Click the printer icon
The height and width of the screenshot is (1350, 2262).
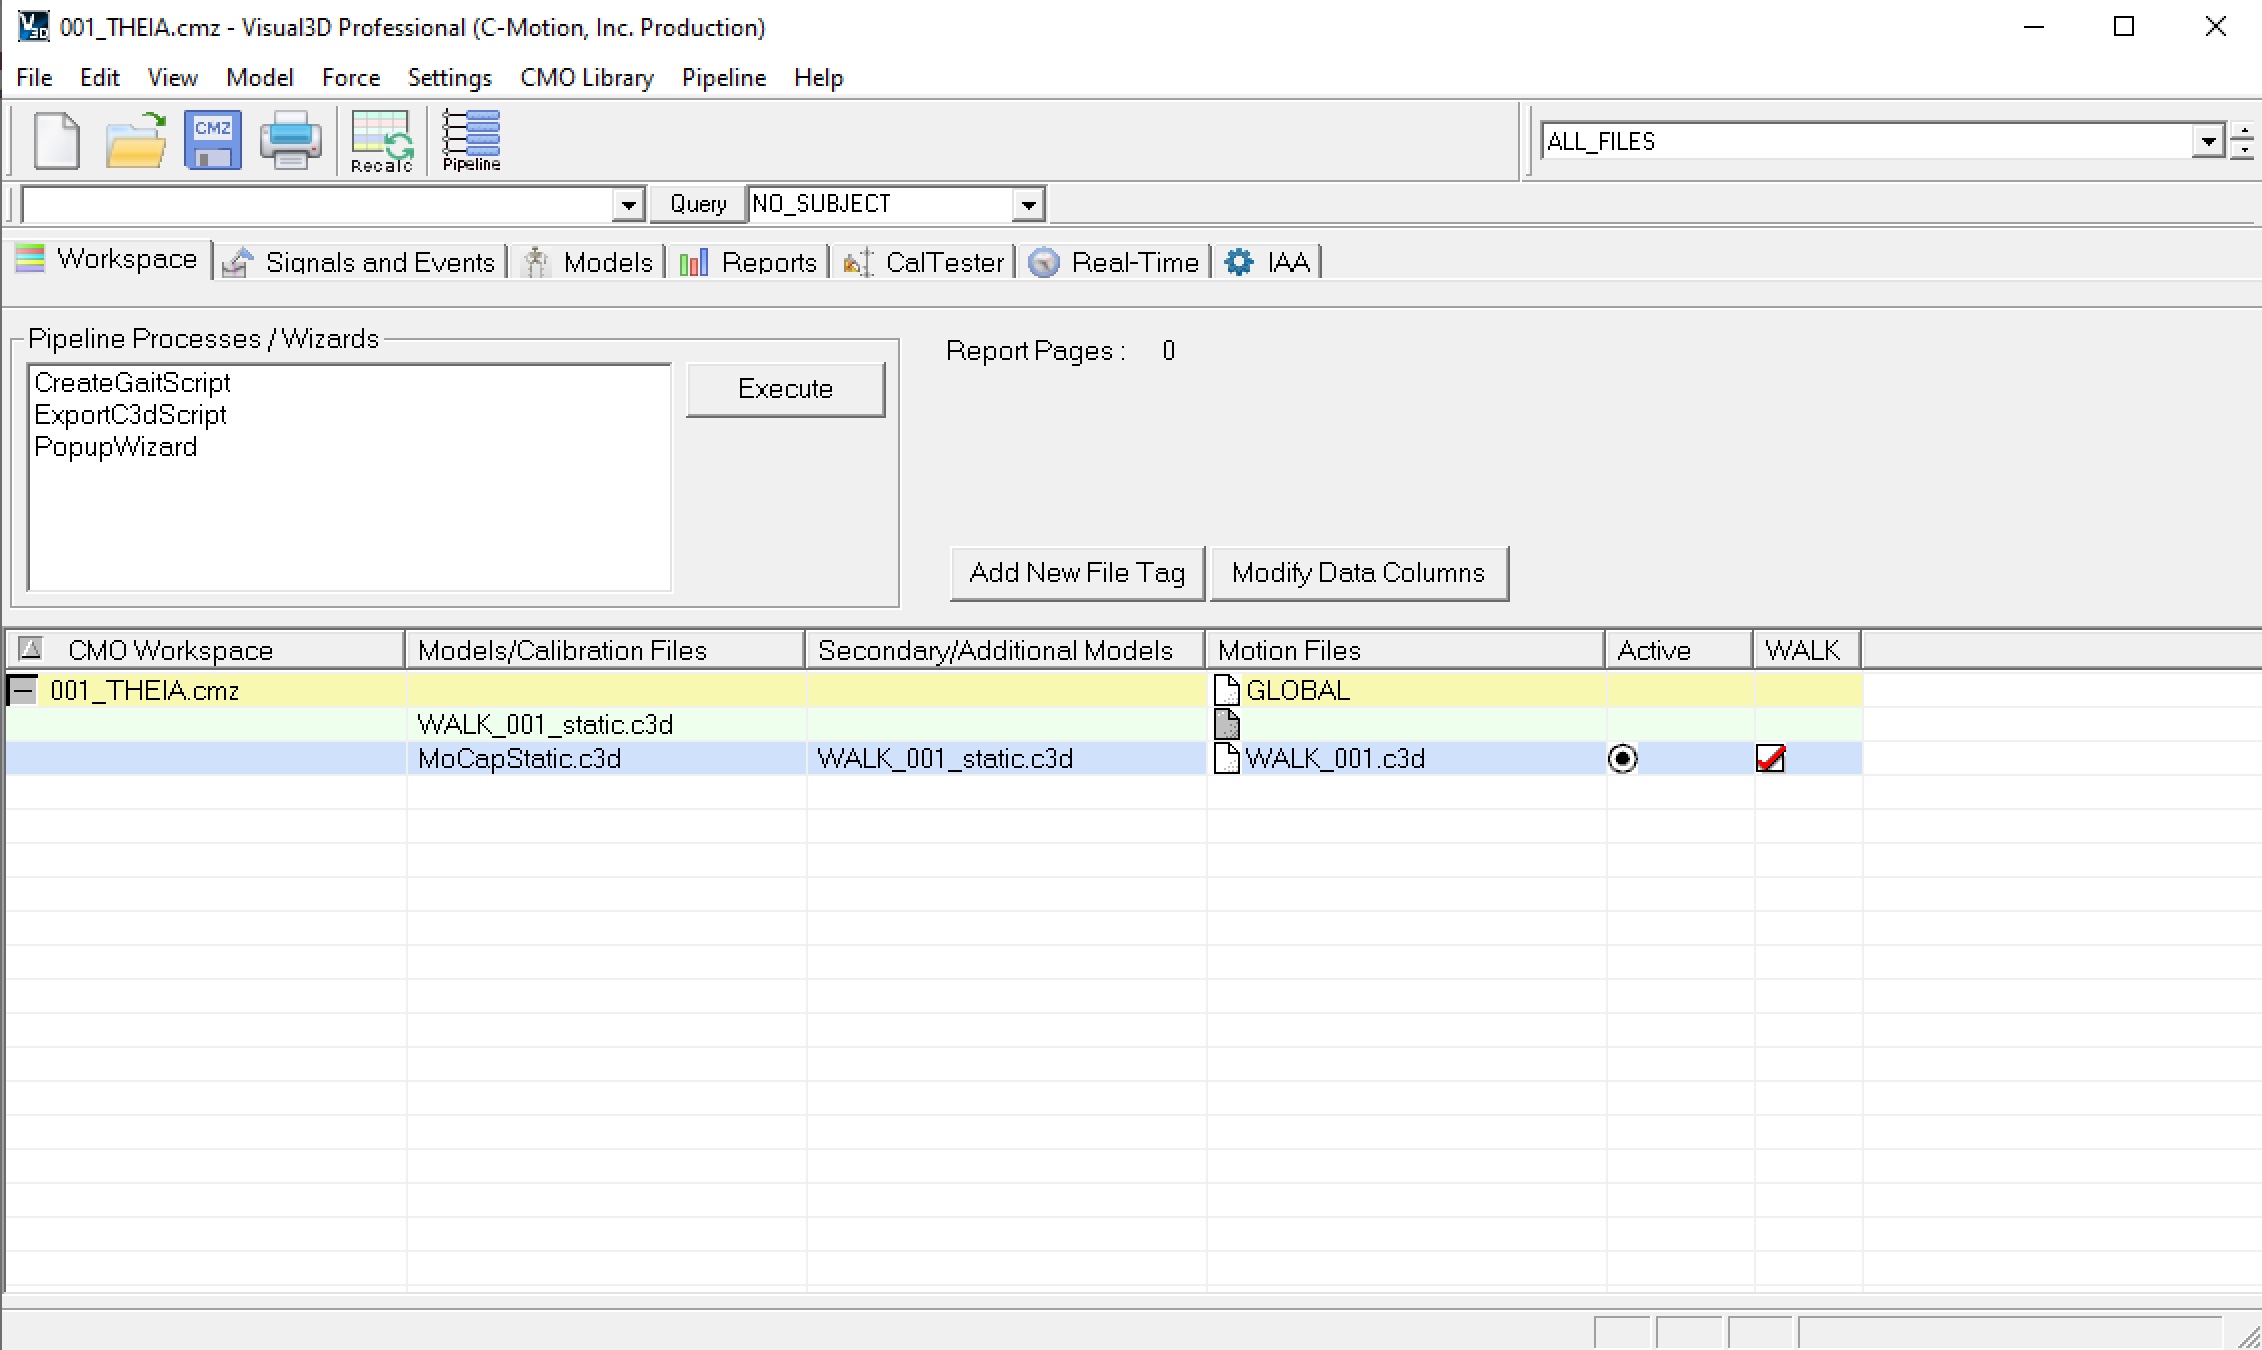pyautogui.click(x=290, y=140)
